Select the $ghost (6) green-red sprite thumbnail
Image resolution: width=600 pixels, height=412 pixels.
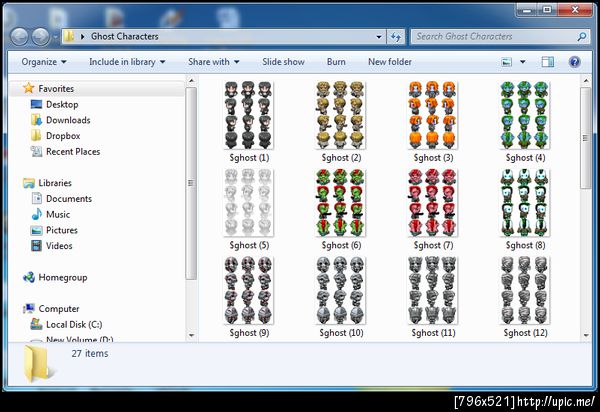[x=341, y=203]
